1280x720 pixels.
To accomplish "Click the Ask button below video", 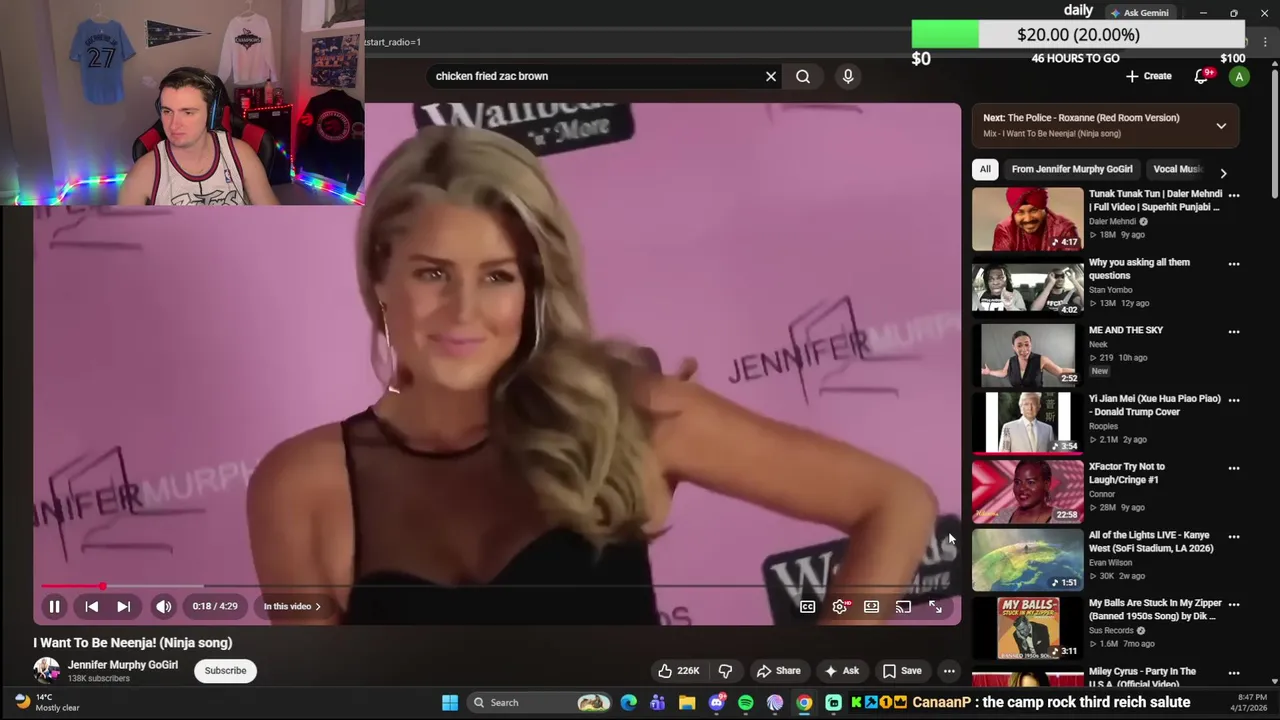I will click(841, 671).
